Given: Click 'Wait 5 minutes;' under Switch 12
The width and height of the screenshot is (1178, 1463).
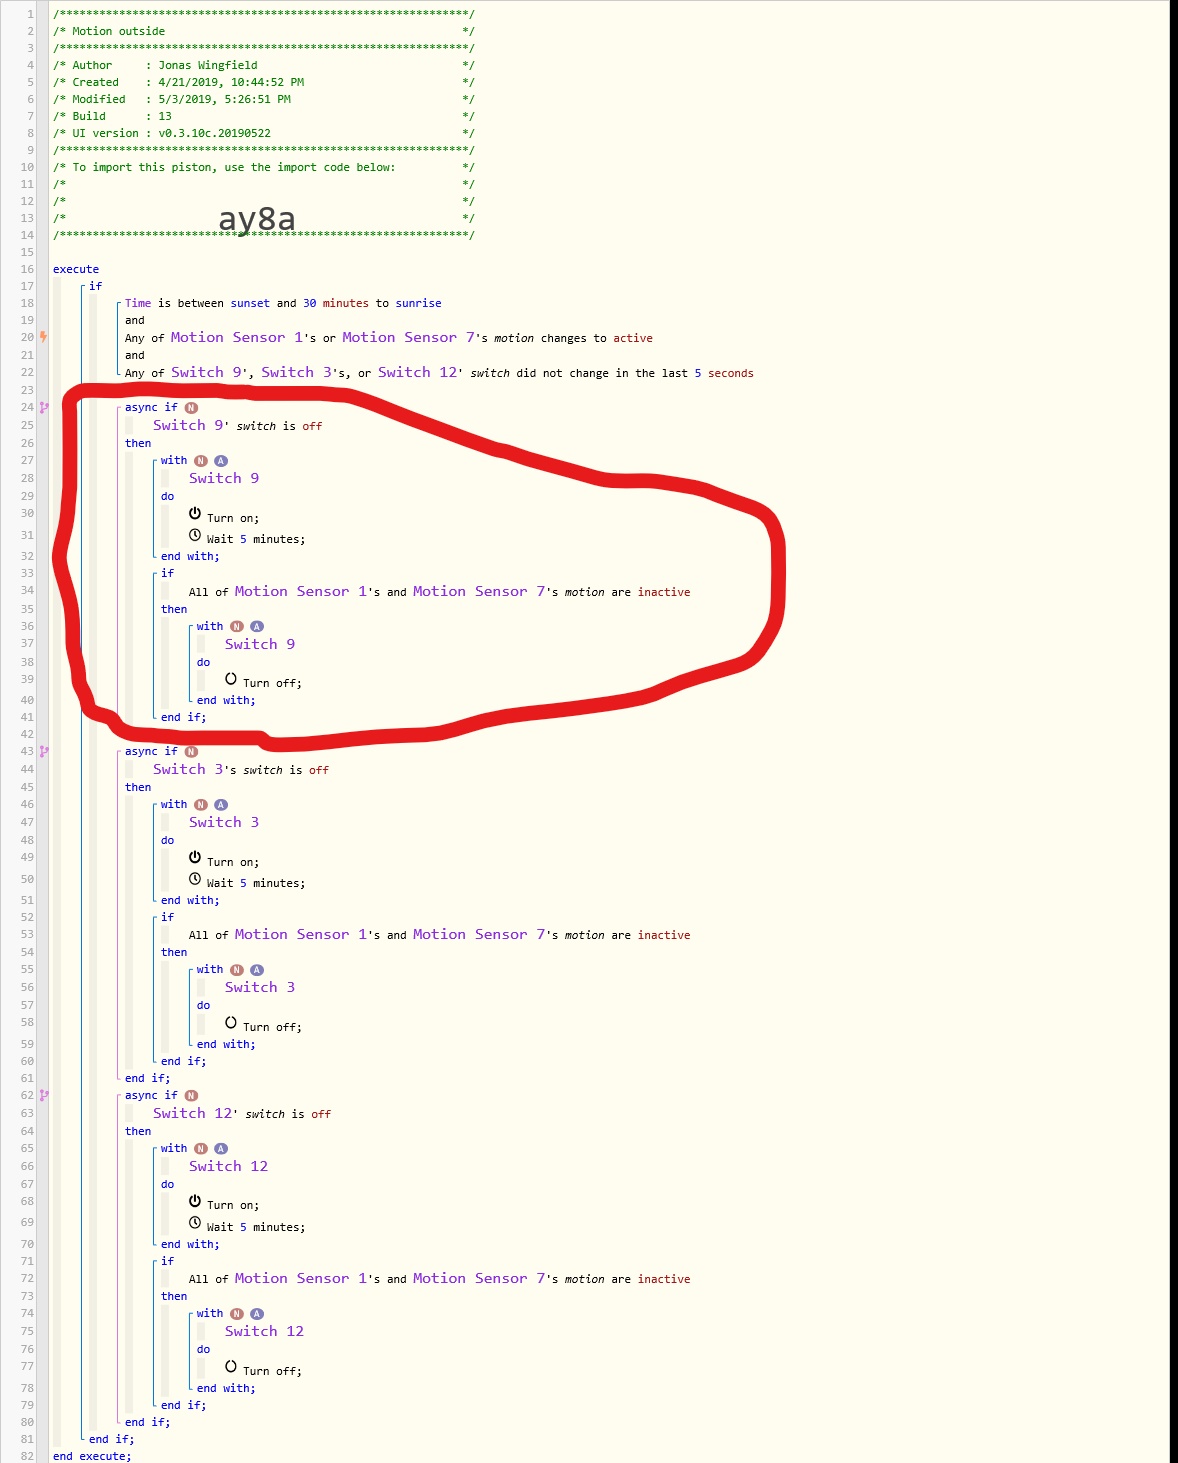Looking at the screenshot, I should tap(256, 1227).
